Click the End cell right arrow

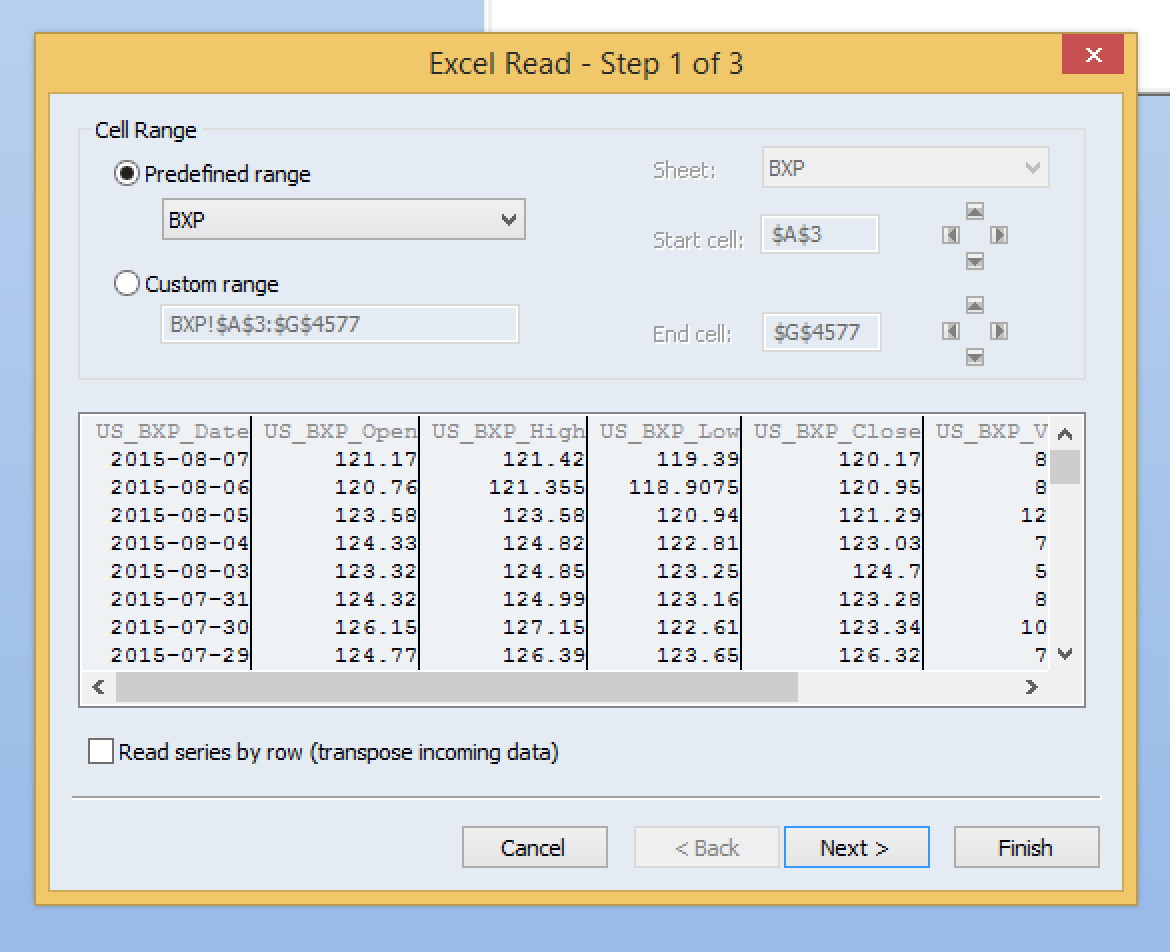point(998,331)
